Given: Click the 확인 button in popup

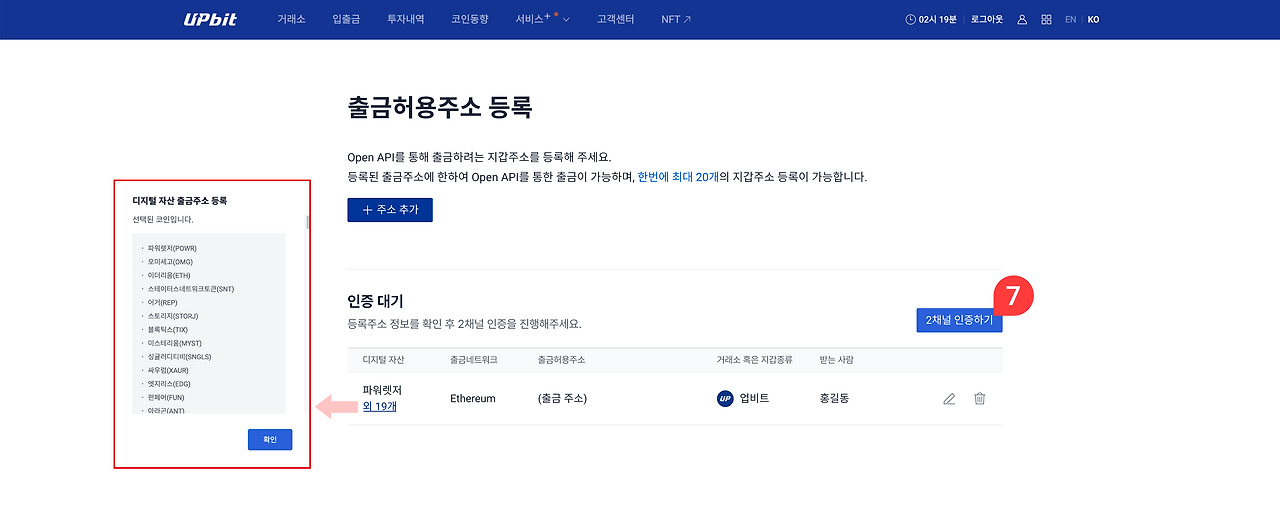Looking at the screenshot, I should (270, 439).
